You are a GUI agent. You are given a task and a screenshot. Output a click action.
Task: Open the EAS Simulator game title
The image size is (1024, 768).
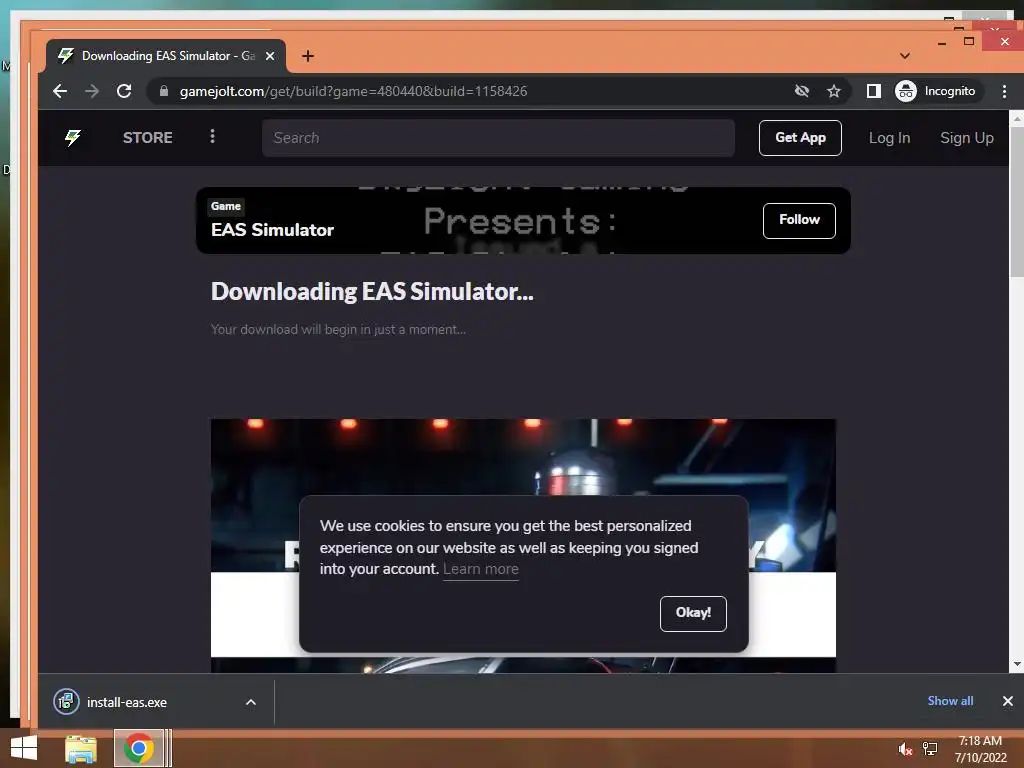[x=272, y=230]
